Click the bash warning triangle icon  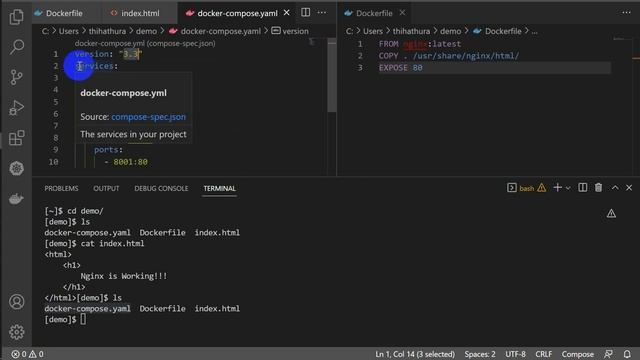point(542,188)
